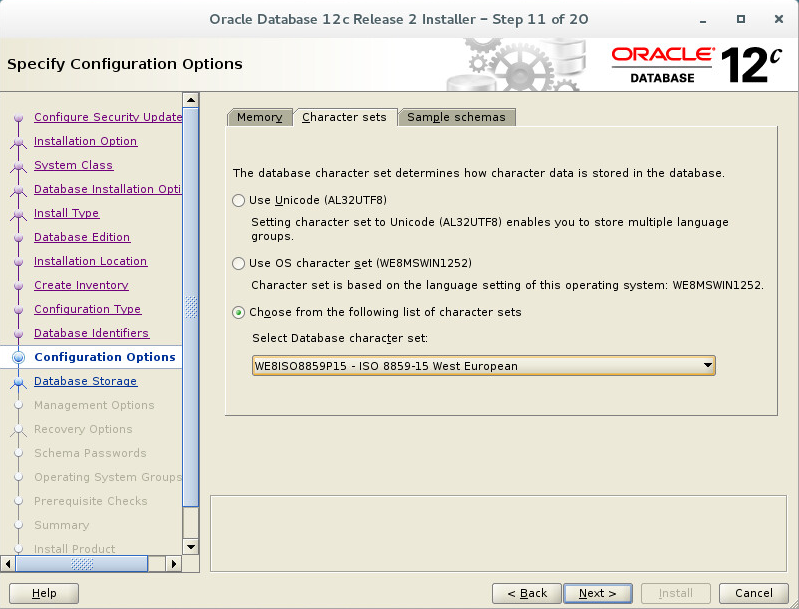Click the disabled Schema Passwords step
799x609 pixels.
[90, 453]
